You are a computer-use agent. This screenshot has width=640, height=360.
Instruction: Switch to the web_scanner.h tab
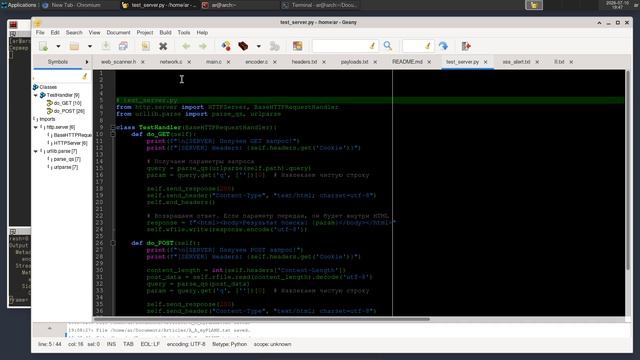(x=118, y=62)
